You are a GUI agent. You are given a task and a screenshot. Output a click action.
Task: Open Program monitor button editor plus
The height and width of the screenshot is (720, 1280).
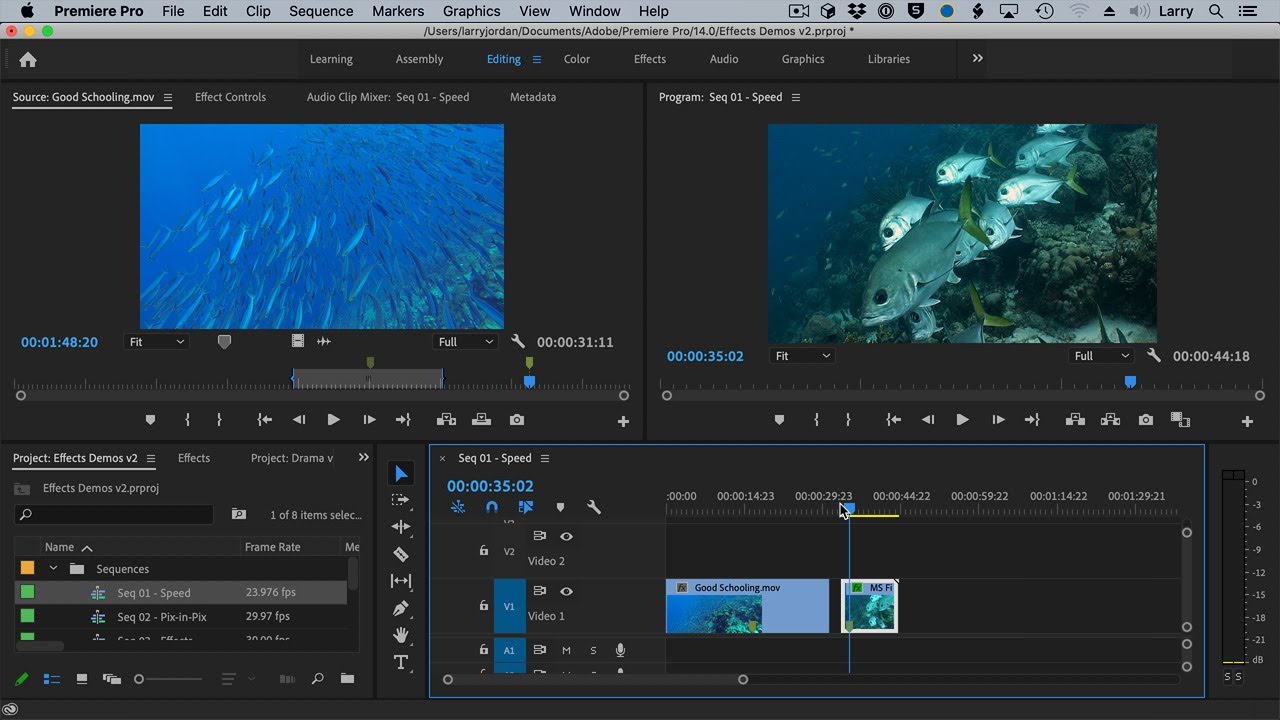tap(1247, 422)
